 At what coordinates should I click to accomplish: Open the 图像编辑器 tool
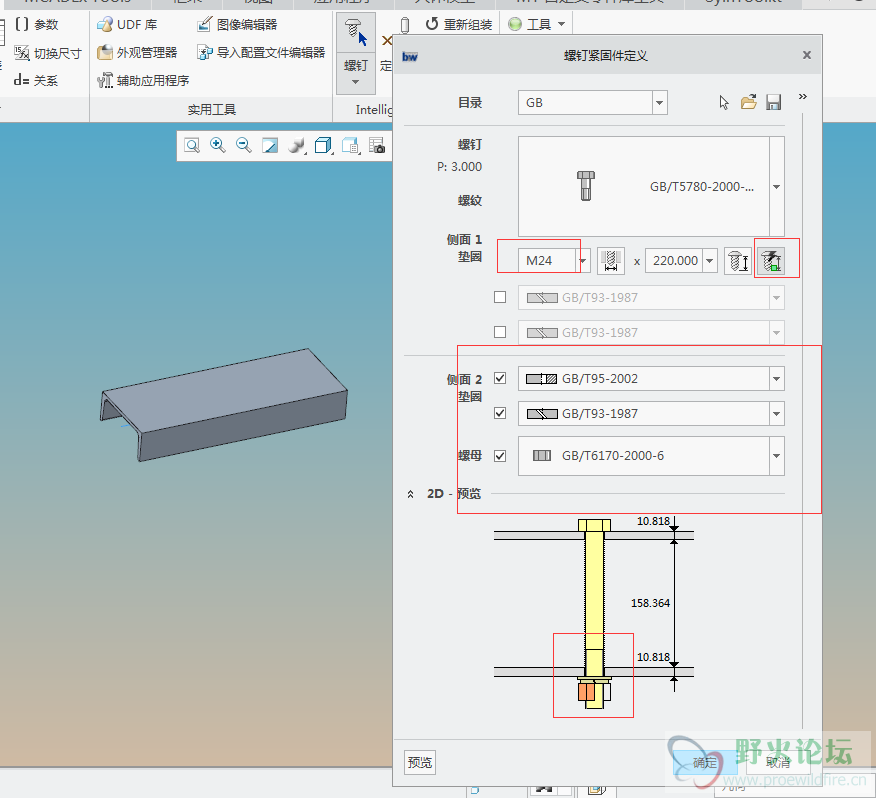237,24
